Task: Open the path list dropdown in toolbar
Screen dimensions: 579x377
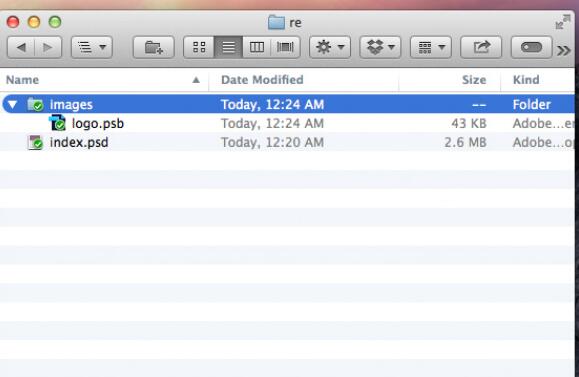Action: tap(92, 47)
